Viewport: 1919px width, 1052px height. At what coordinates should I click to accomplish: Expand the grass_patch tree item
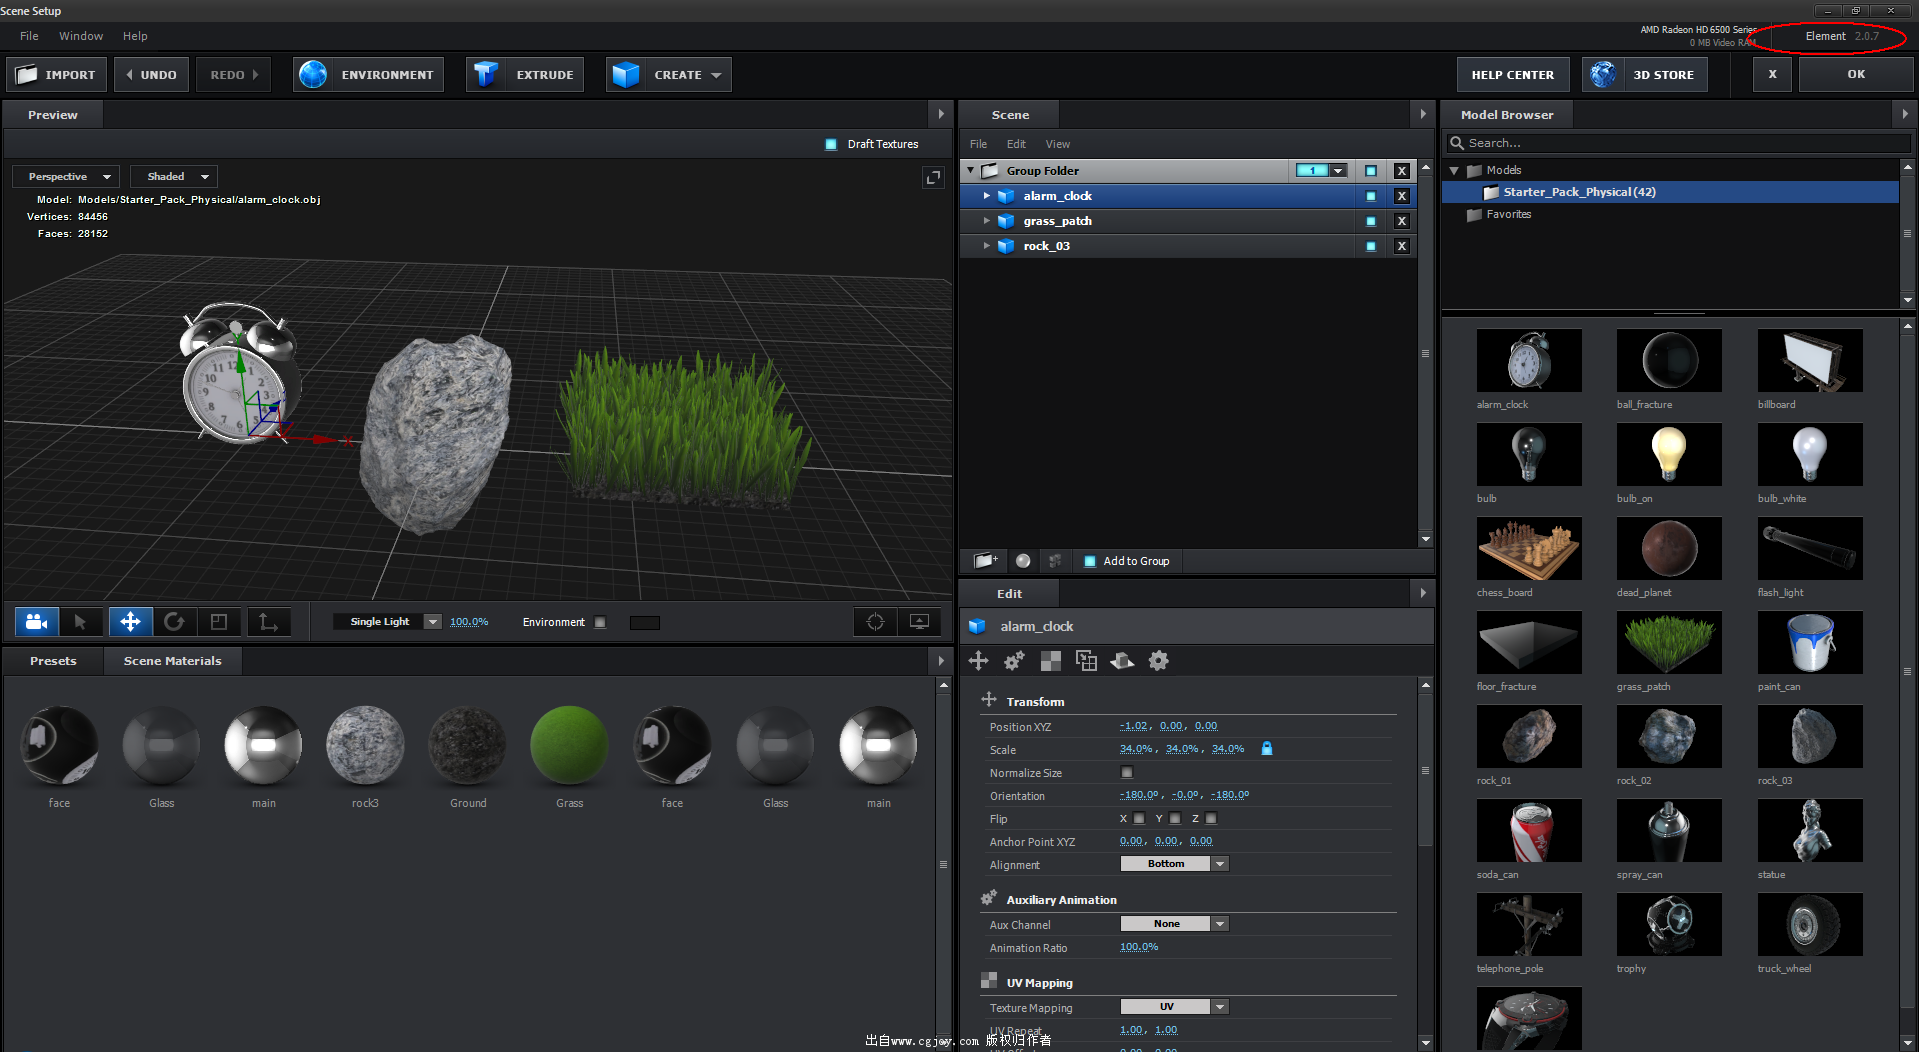(x=986, y=221)
